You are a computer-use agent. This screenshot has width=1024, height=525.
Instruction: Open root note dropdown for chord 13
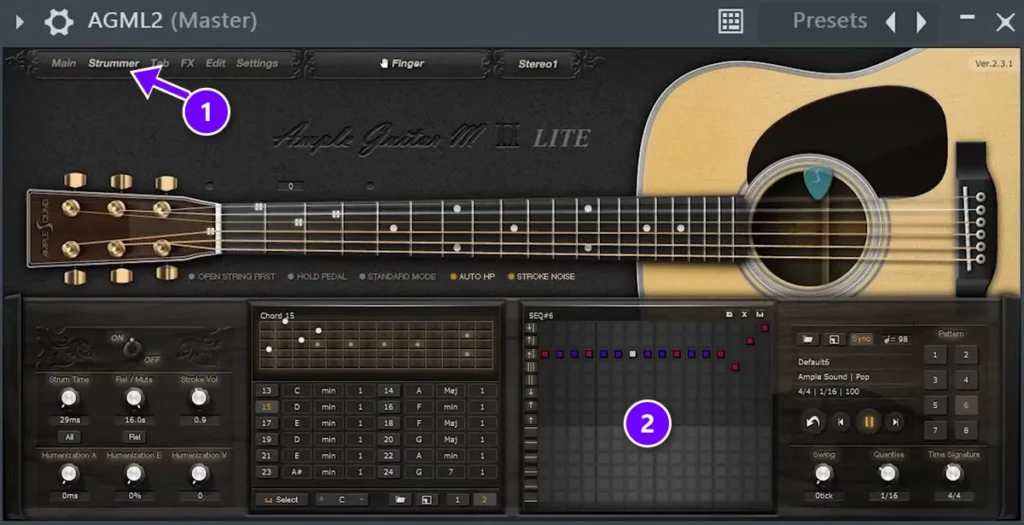[296, 390]
